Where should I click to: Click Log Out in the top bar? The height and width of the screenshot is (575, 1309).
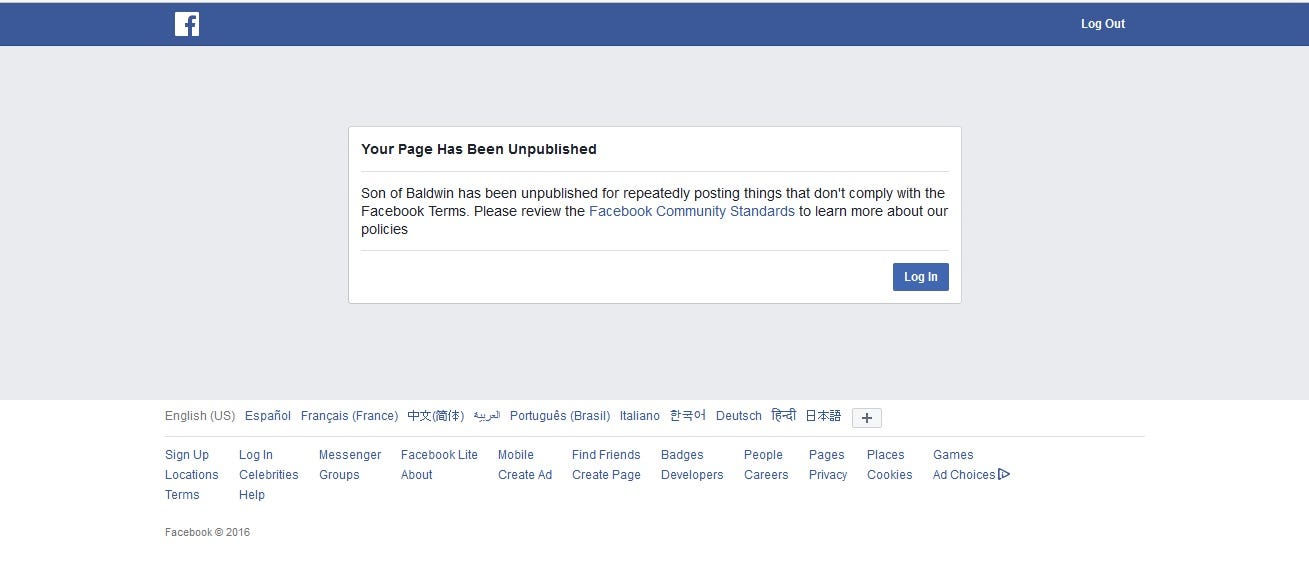pos(1103,24)
